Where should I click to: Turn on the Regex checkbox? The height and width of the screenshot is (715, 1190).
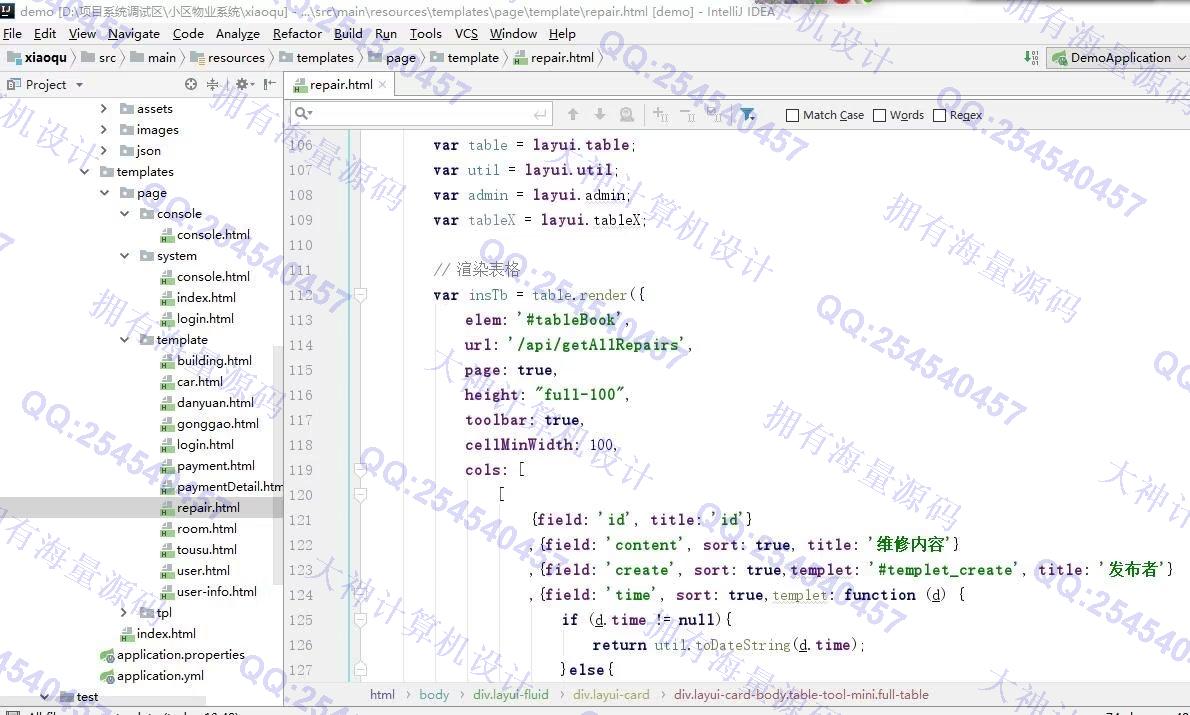pyautogui.click(x=940, y=115)
